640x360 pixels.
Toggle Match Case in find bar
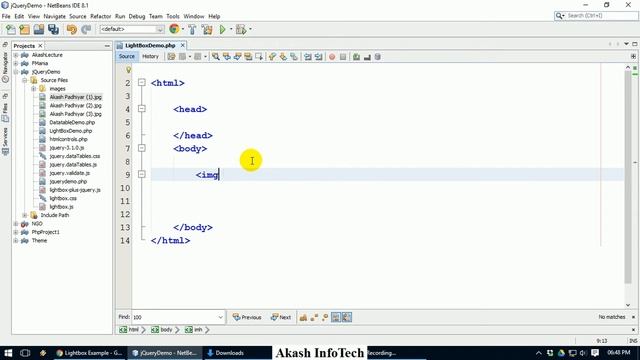click(x=303, y=317)
